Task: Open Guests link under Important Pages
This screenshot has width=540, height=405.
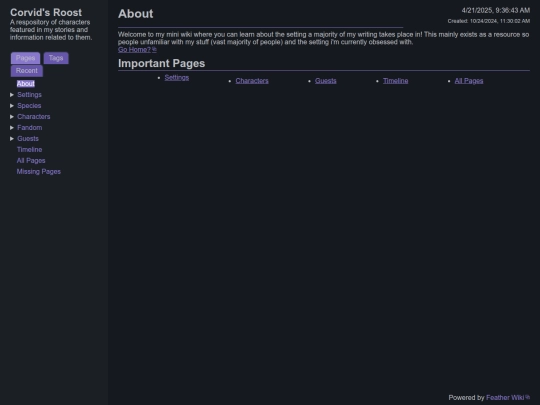Action: coord(326,81)
